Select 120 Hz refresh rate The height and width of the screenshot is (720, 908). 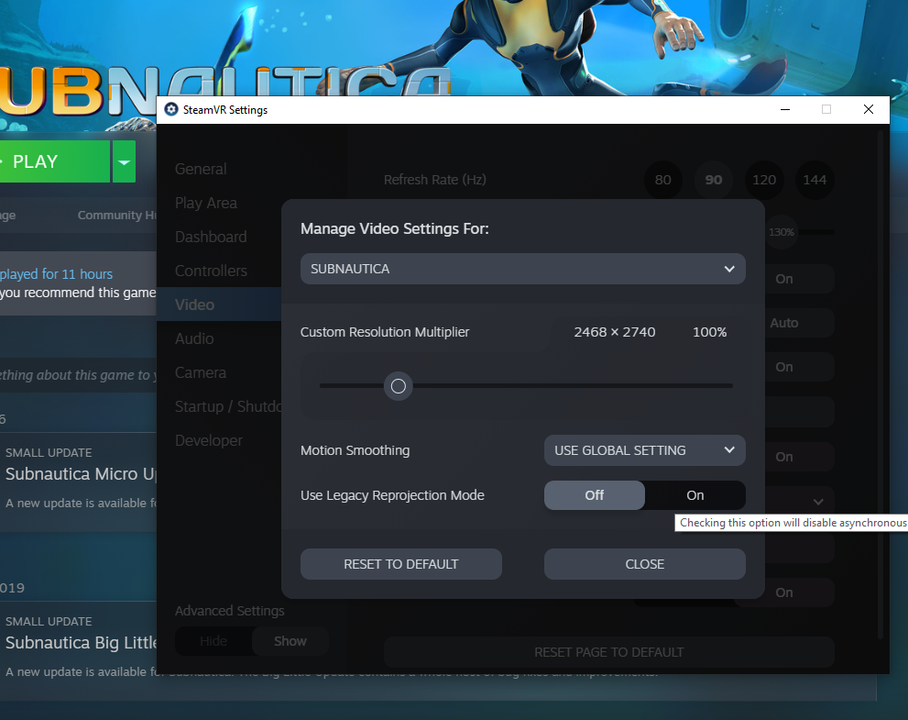point(764,180)
